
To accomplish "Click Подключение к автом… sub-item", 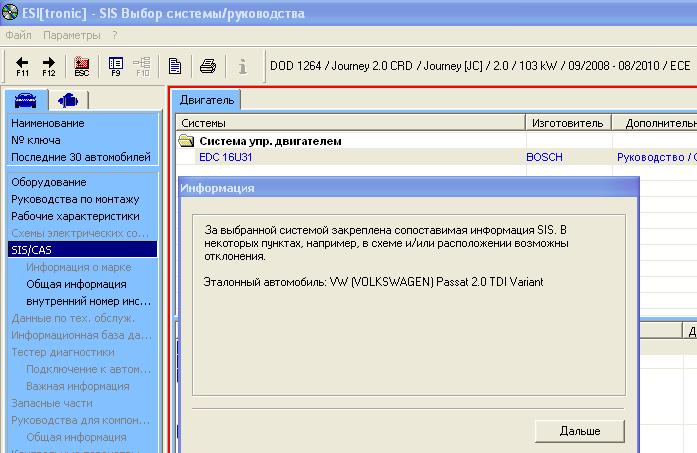I will pyautogui.click(x=88, y=369).
